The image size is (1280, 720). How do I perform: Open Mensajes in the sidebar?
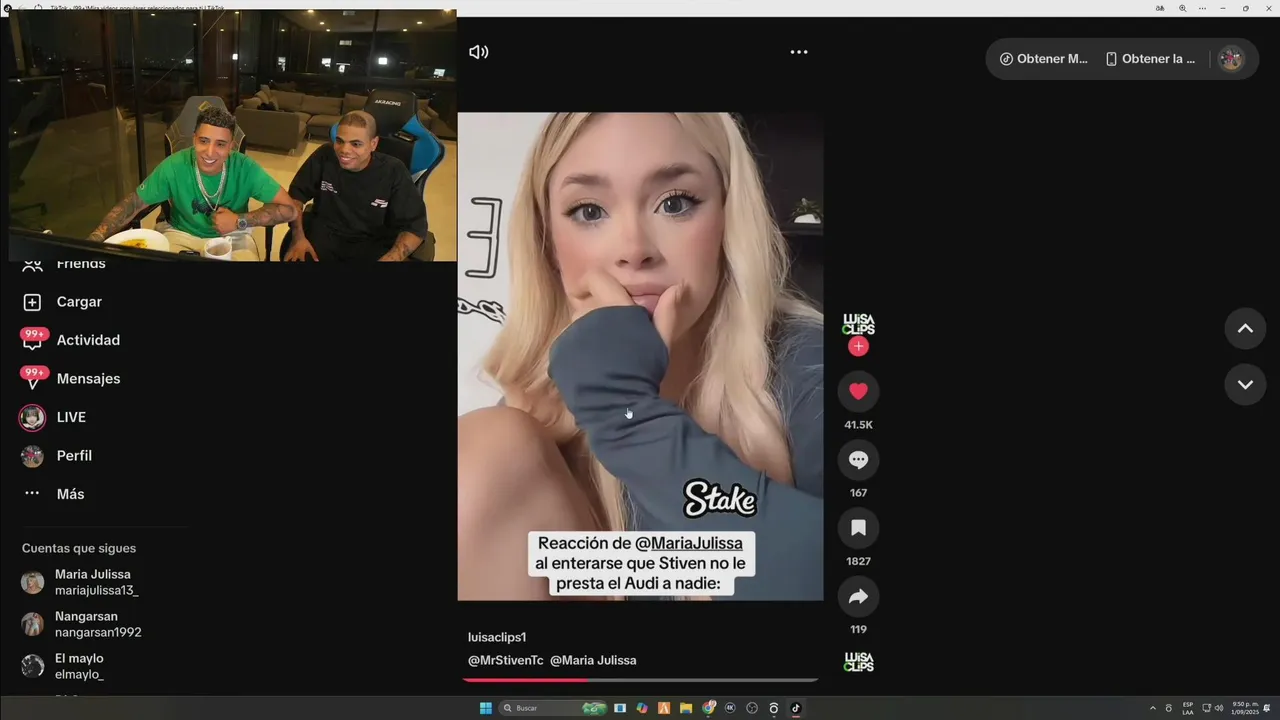pos(88,379)
